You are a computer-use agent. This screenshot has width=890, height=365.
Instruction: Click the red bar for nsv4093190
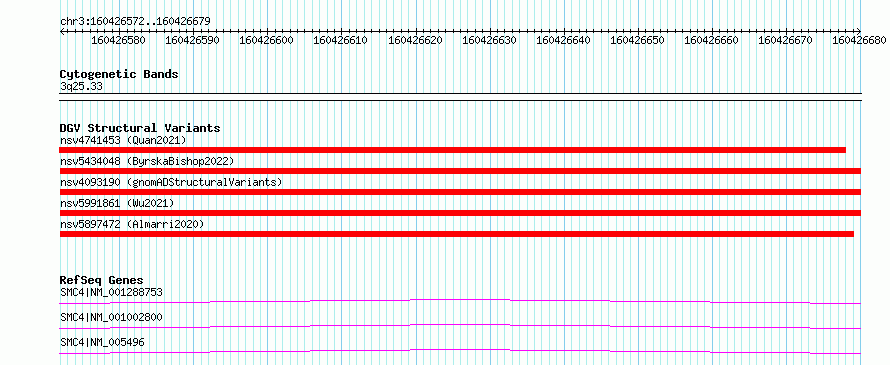point(460,192)
